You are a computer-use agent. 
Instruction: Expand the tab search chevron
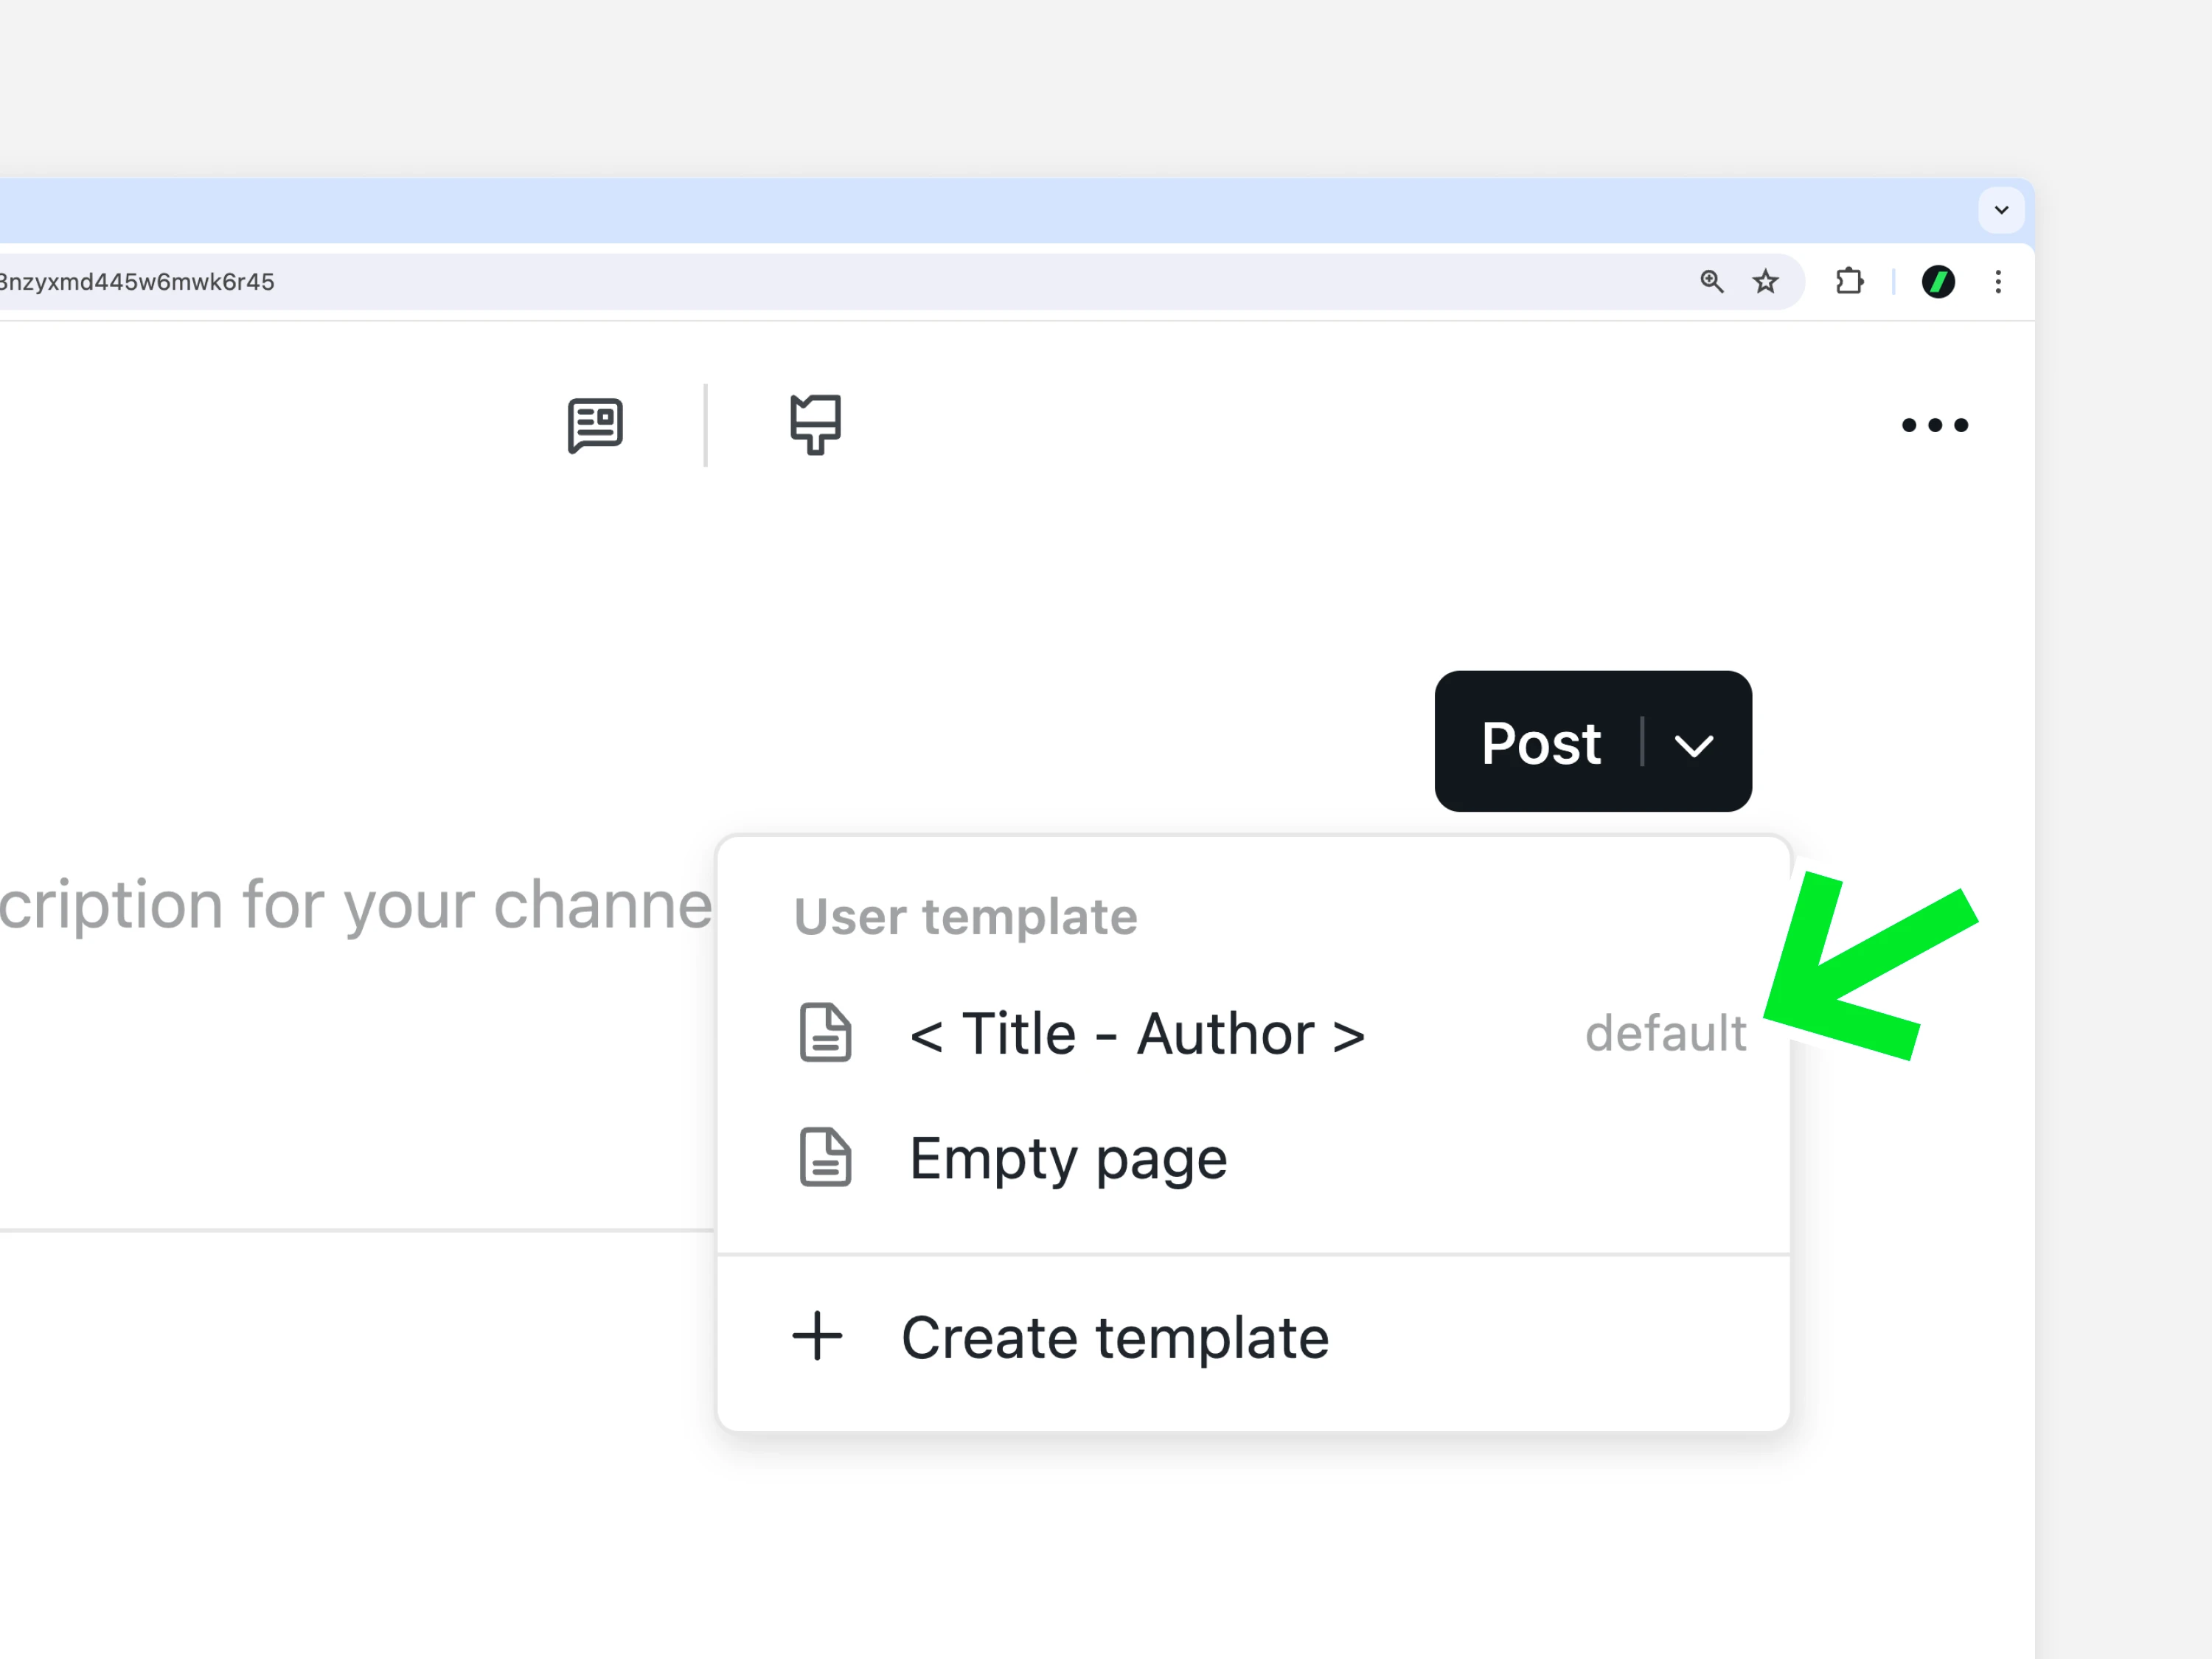pos(2001,210)
